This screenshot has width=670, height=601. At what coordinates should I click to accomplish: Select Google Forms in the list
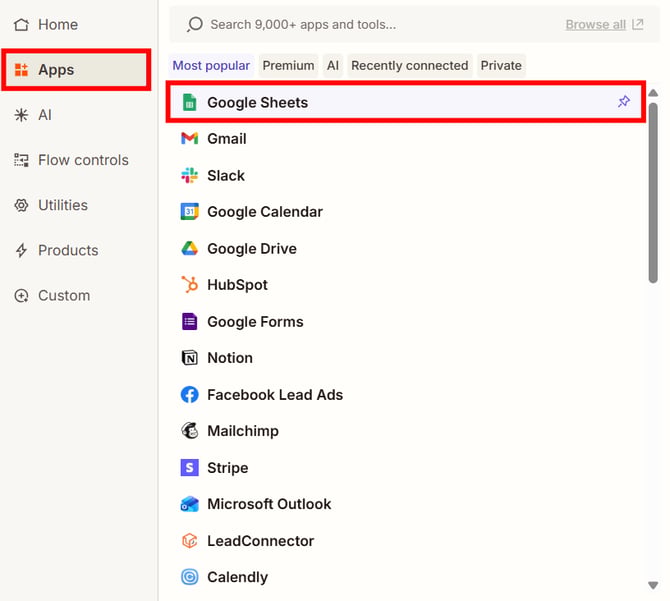click(406, 322)
